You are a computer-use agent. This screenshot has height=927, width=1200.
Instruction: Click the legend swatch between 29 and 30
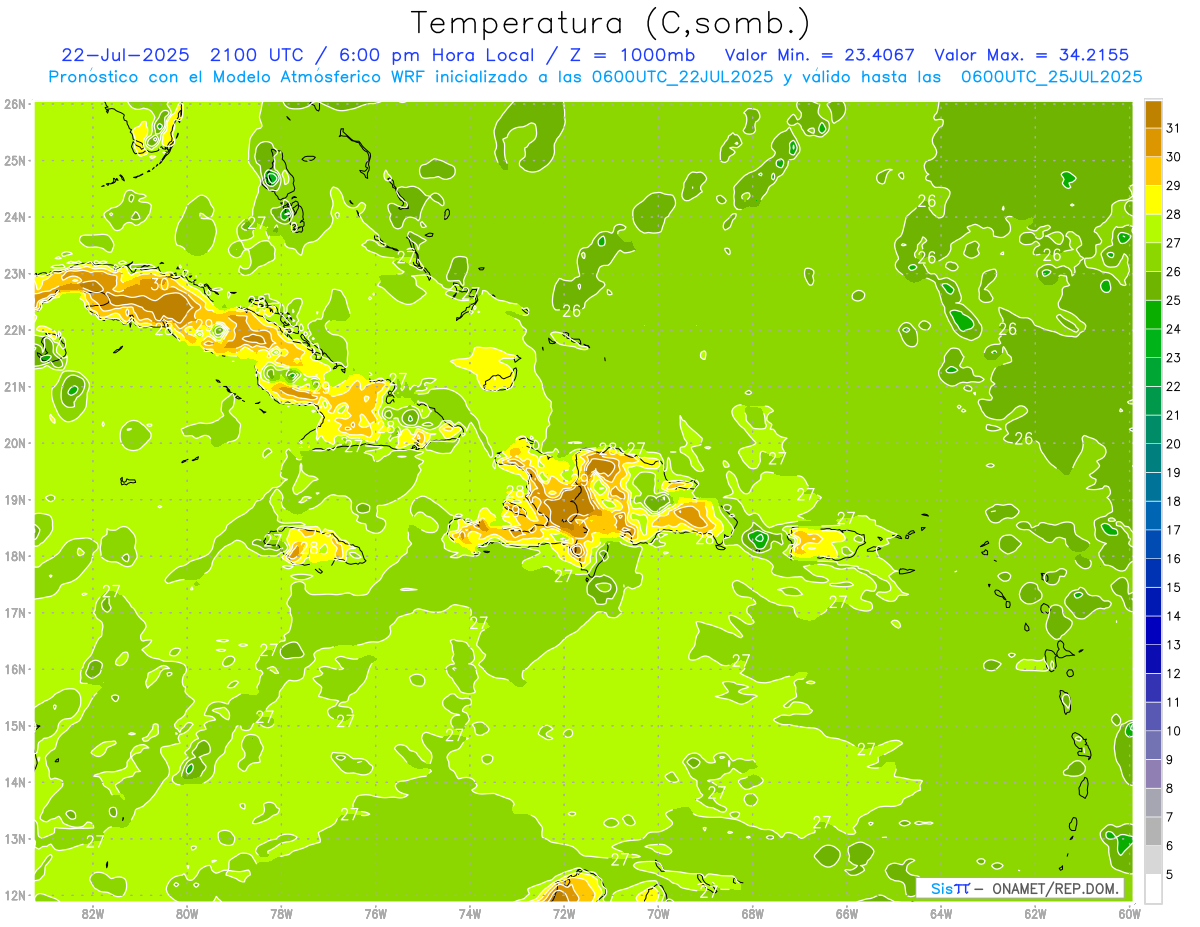(x=1154, y=171)
